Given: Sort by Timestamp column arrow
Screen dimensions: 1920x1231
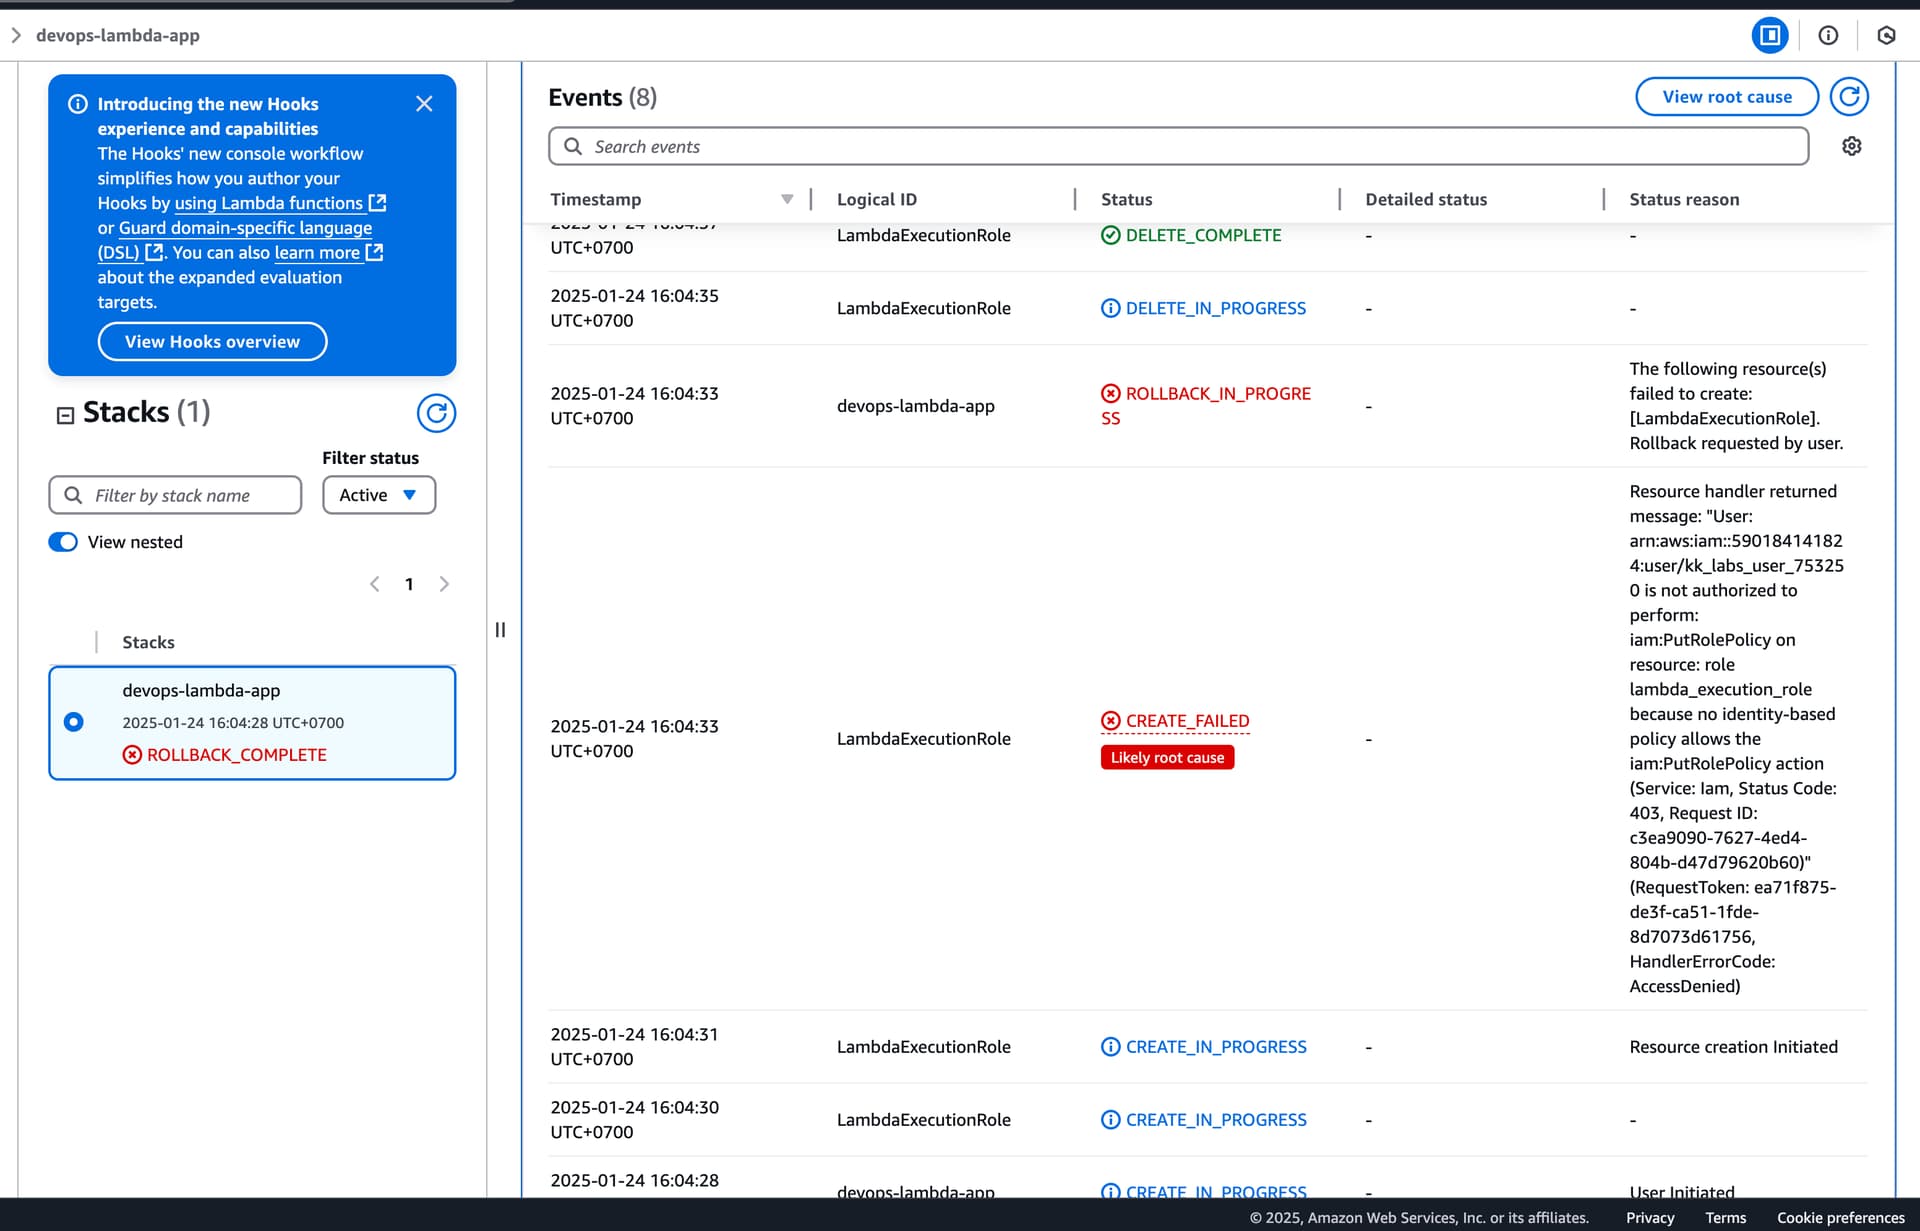Looking at the screenshot, I should (x=787, y=199).
